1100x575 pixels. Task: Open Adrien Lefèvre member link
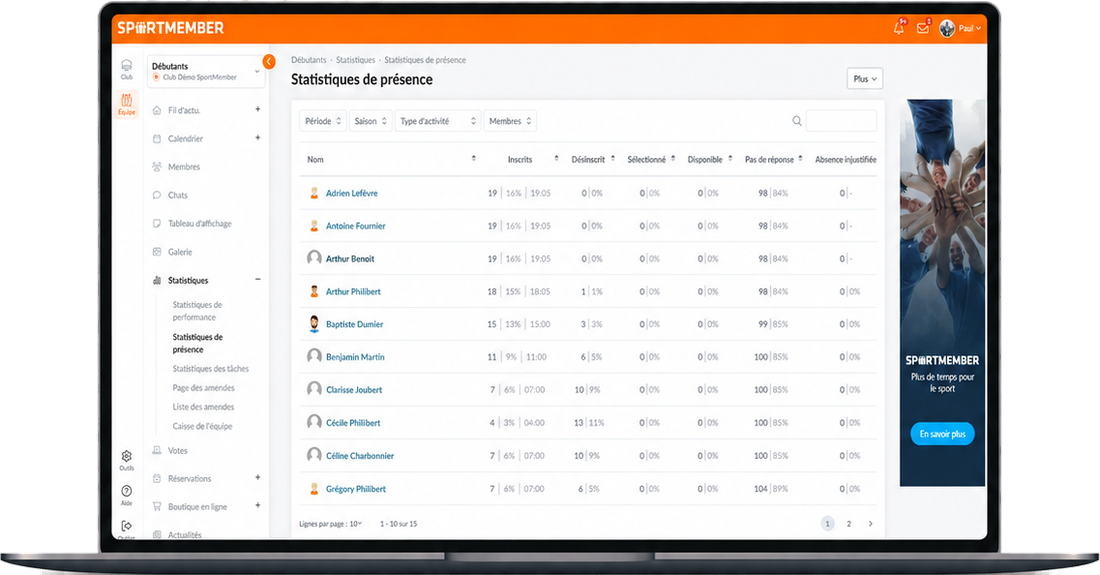(x=351, y=193)
